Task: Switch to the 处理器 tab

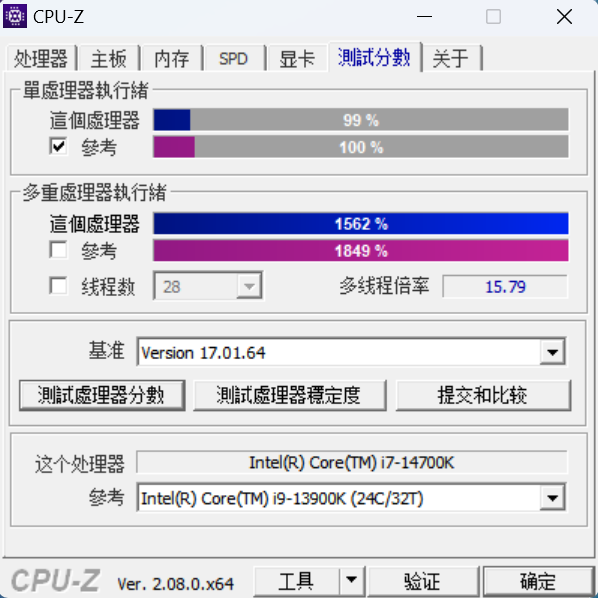Action: click(41, 59)
